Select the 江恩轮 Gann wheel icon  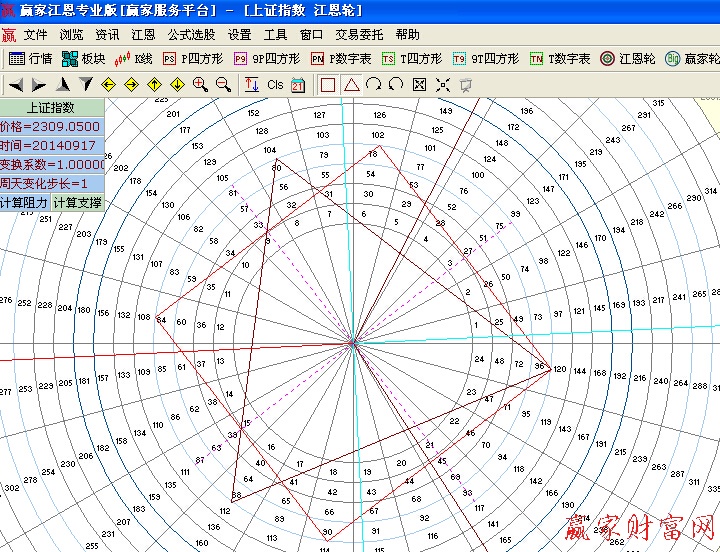pos(627,59)
